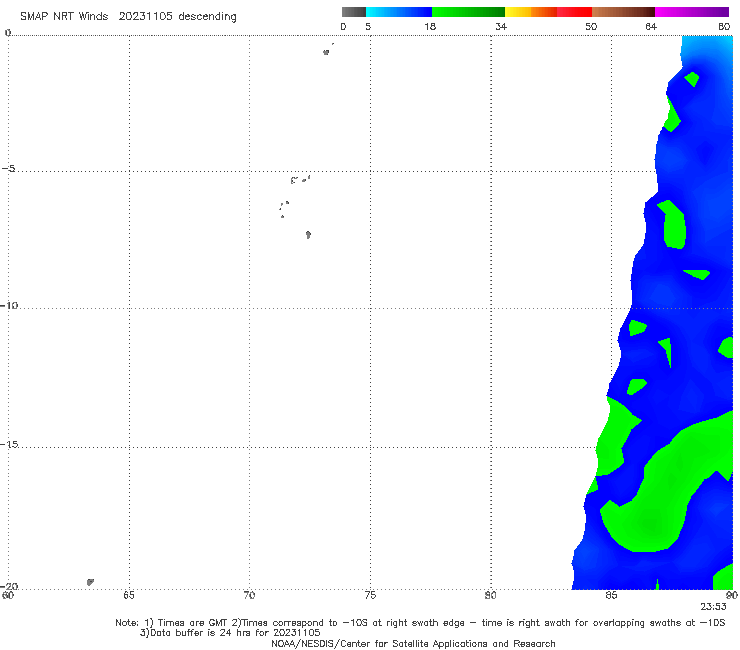
Task: Click the '-5' latitude axis label
Action: pyautogui.click(x=9, y=169)
